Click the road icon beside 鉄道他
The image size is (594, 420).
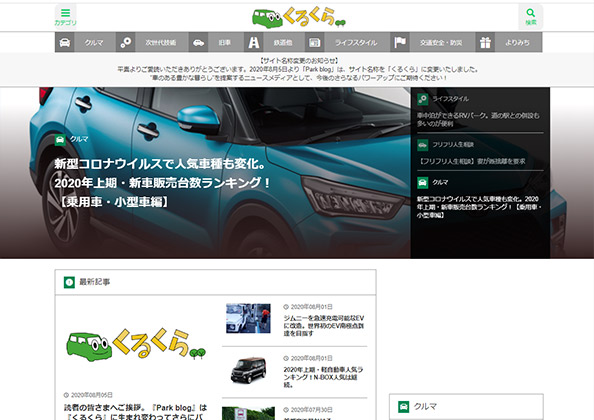[253, 42]
